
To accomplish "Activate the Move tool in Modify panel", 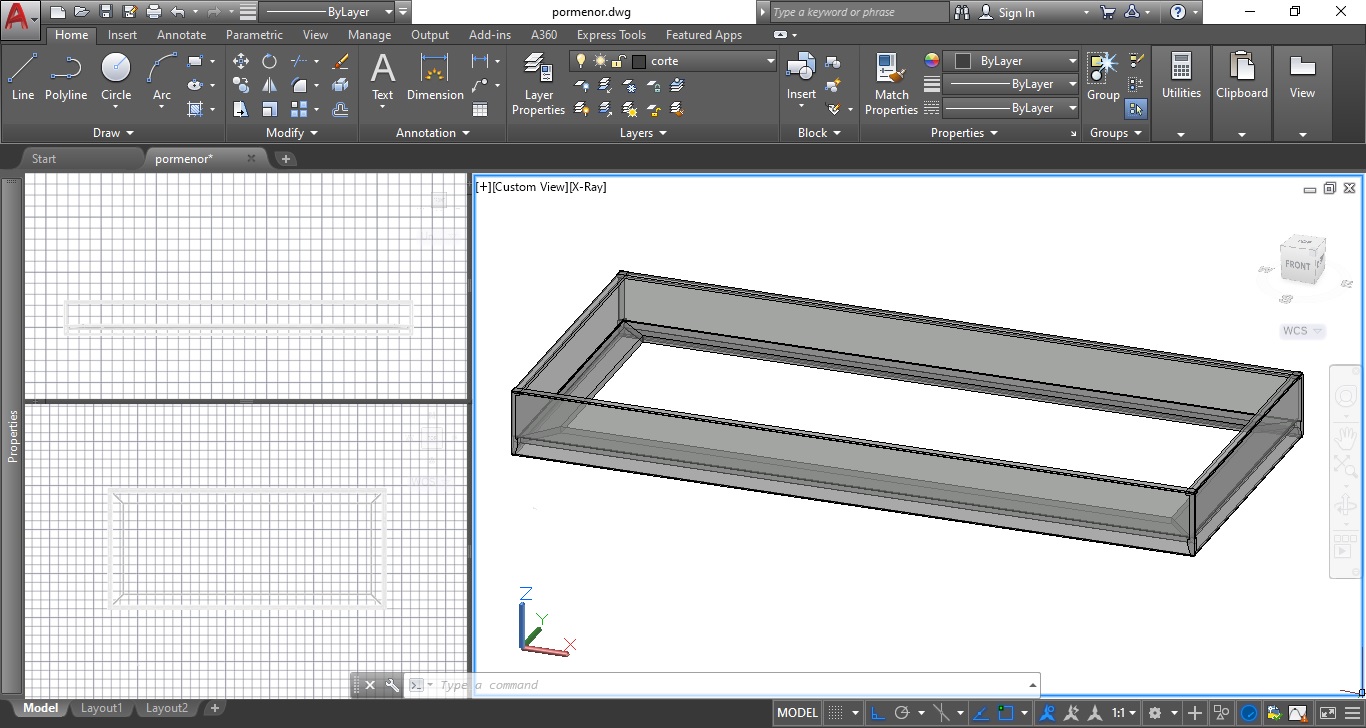I will [241, 61].
